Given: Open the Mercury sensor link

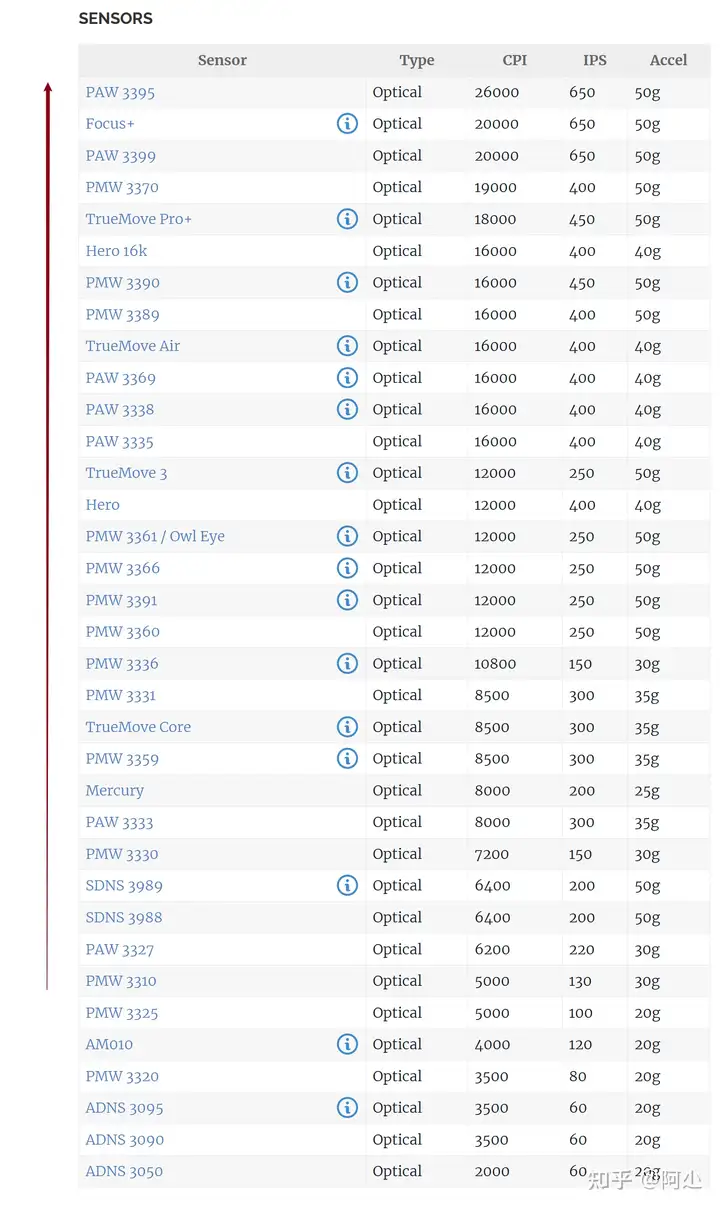Looking at the screenshot, I should tap(115, 790).
